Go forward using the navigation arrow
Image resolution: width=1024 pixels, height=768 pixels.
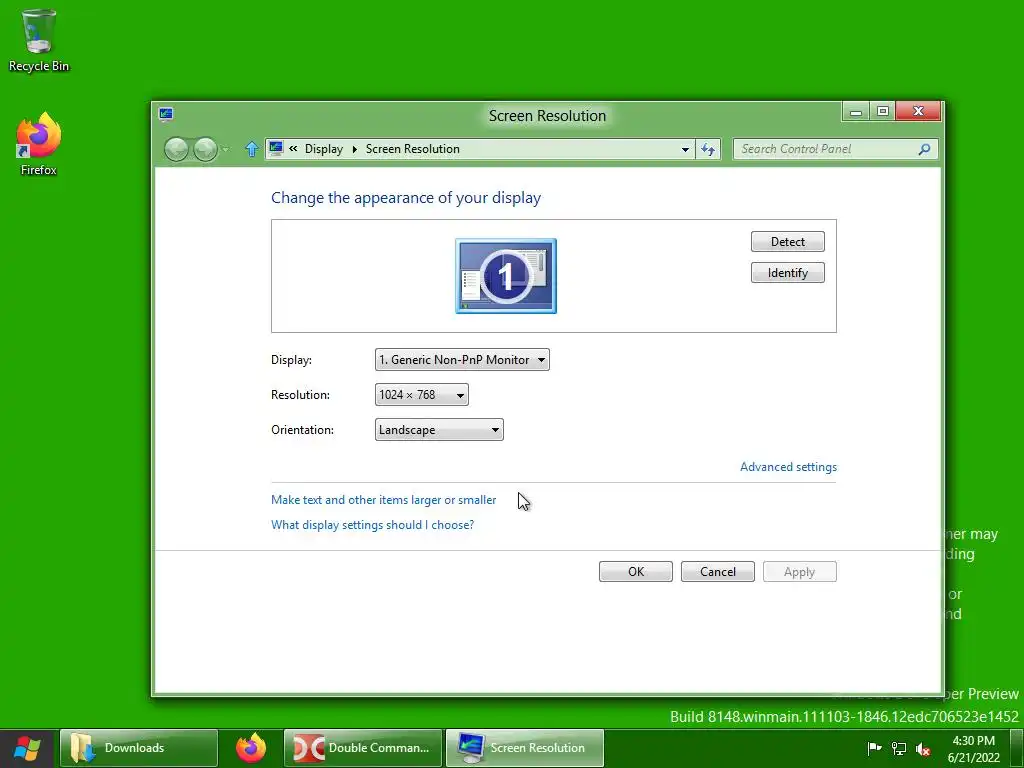click(206, 150)
